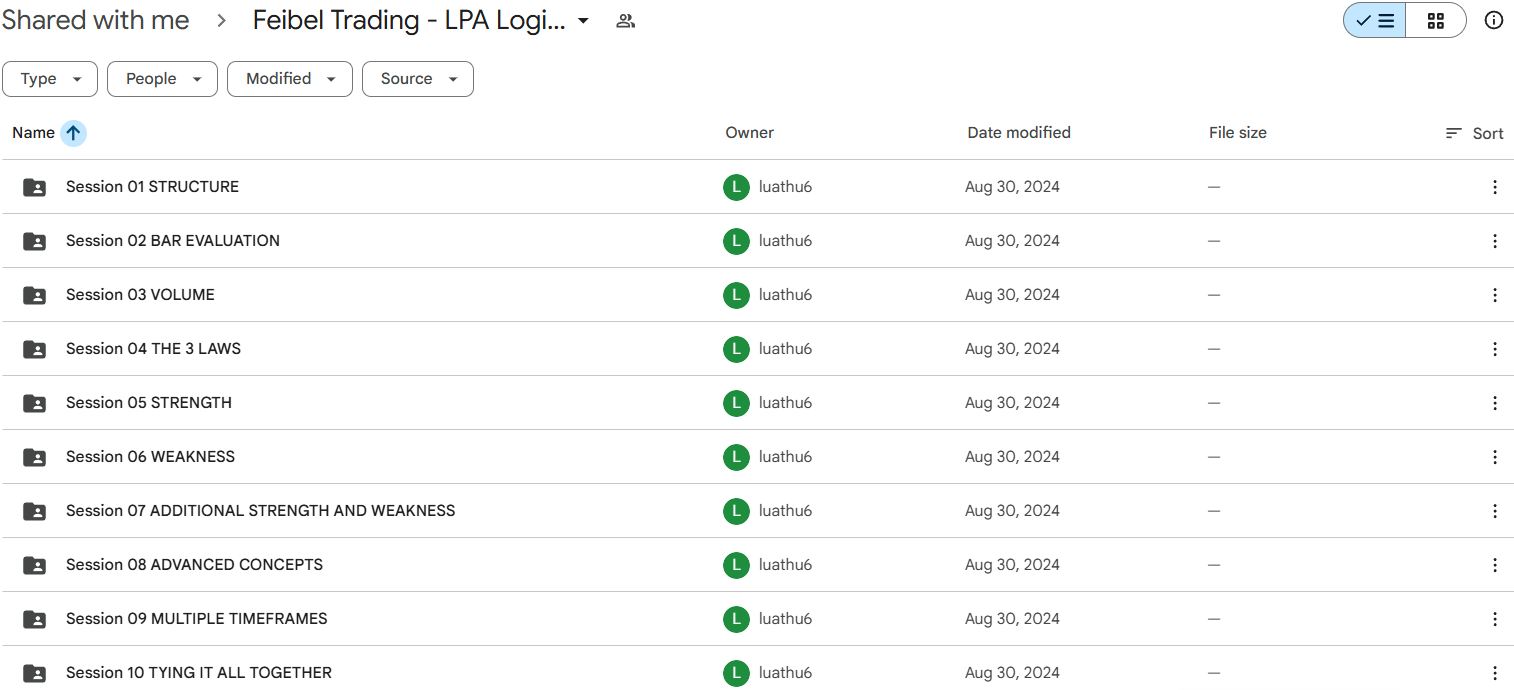Reverse sort direction with the Name arrow

pyautogui.click(x=73, y=133)
